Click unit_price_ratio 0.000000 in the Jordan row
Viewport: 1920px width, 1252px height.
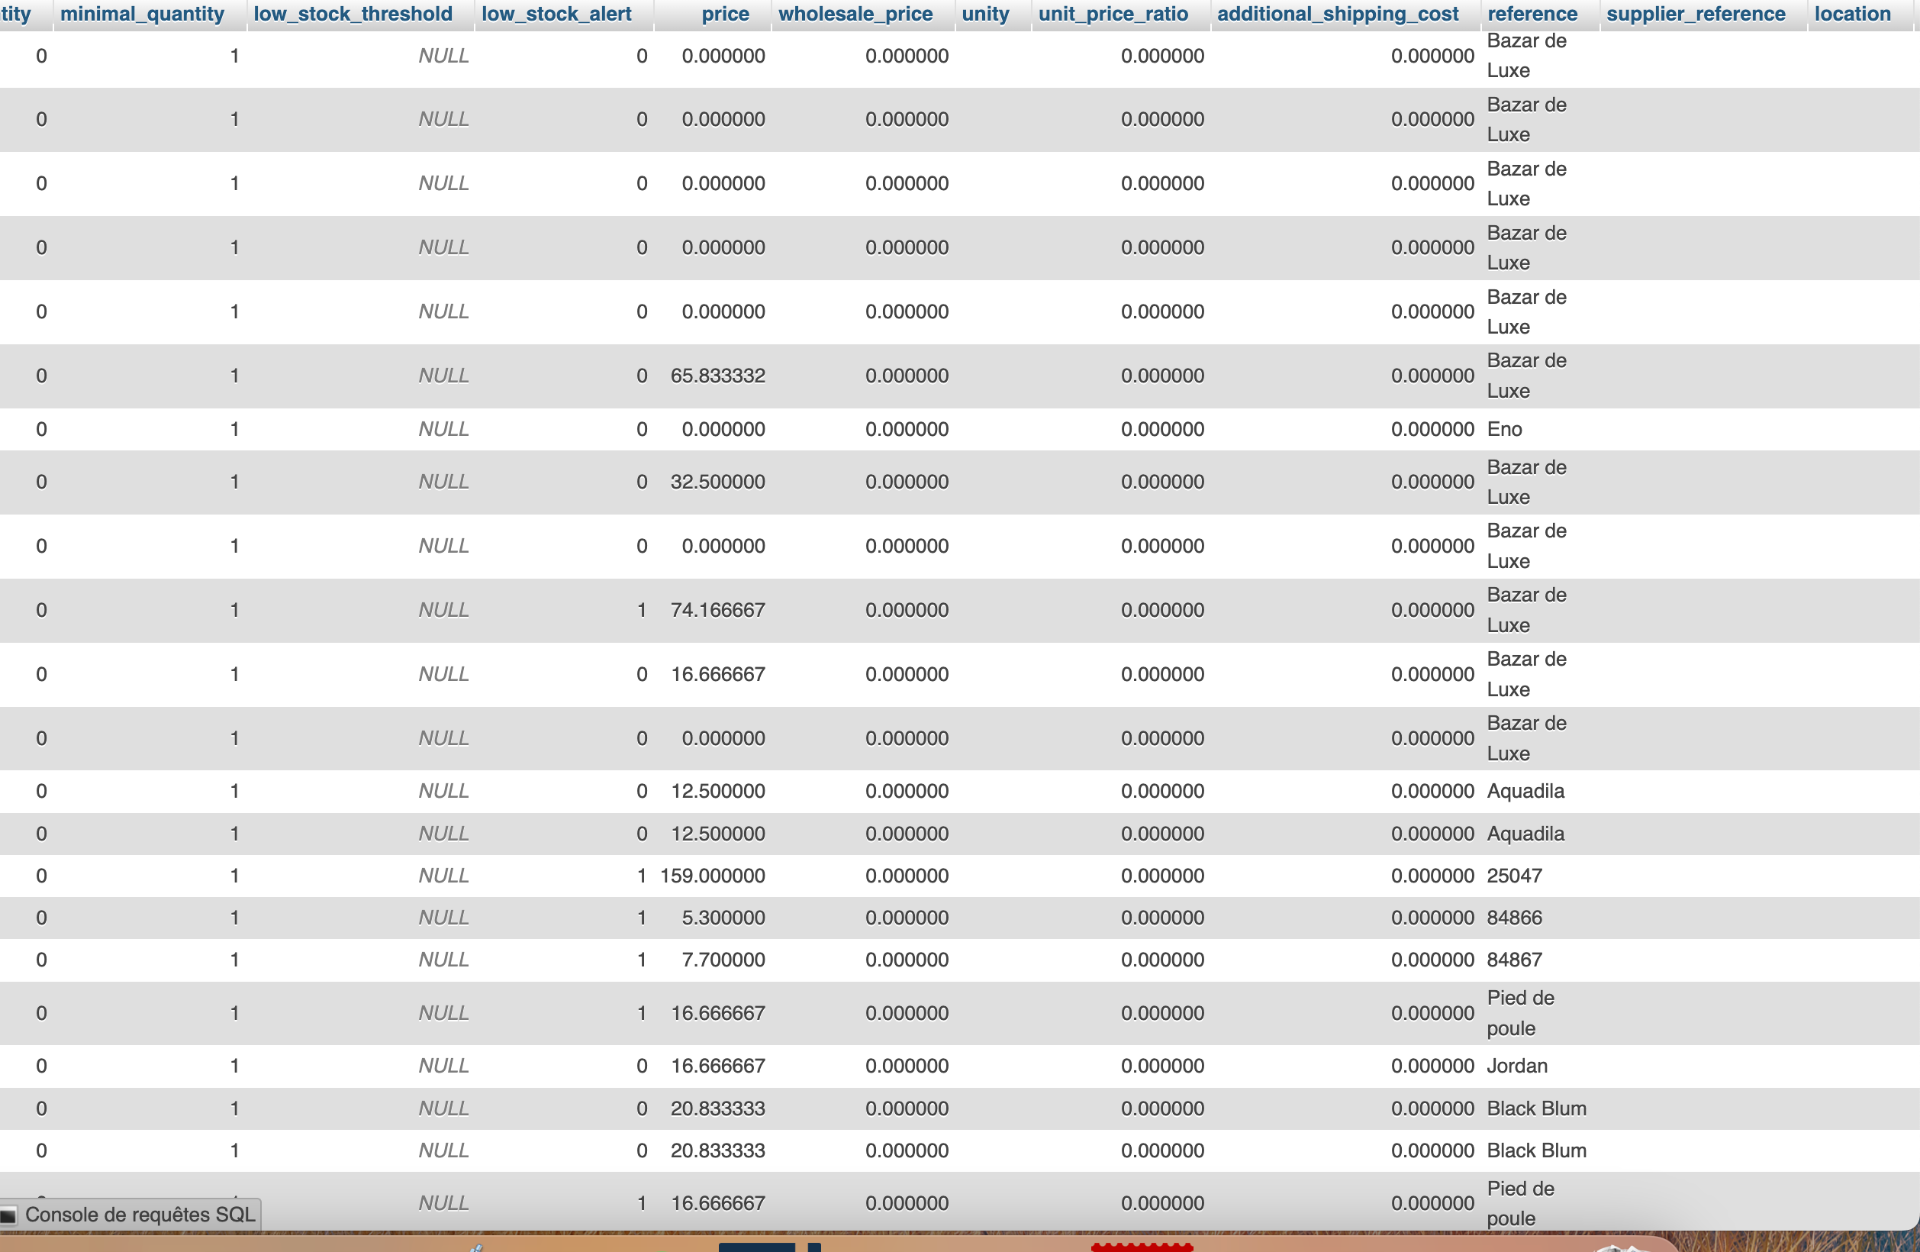[1162, 1066]
